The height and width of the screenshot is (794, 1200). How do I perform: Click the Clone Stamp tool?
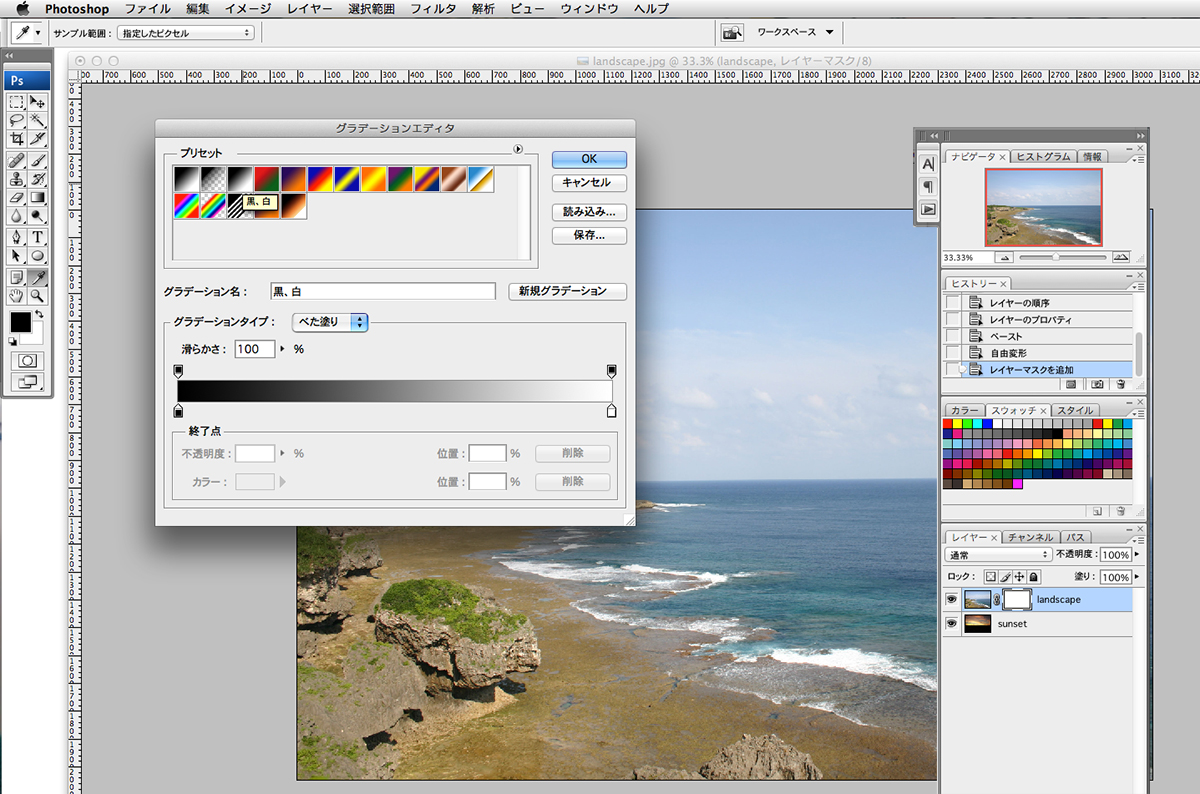pos(17,179)
